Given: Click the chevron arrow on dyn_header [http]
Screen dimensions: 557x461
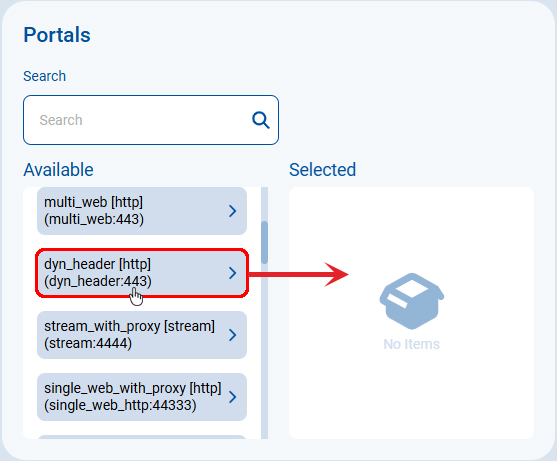Looking at the screenshot, I should click(x=233, y=273).
